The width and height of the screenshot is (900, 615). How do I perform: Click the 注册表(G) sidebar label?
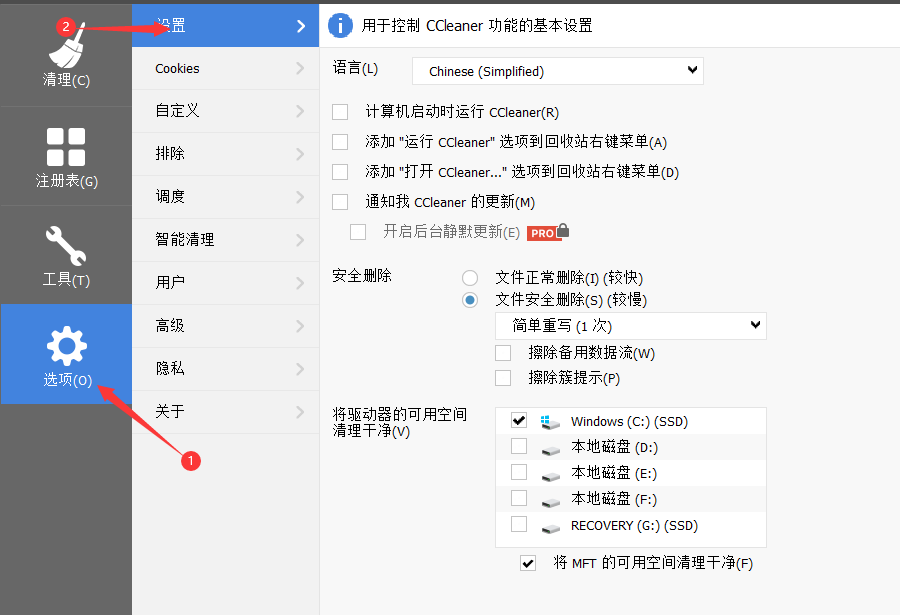point(67,181)
